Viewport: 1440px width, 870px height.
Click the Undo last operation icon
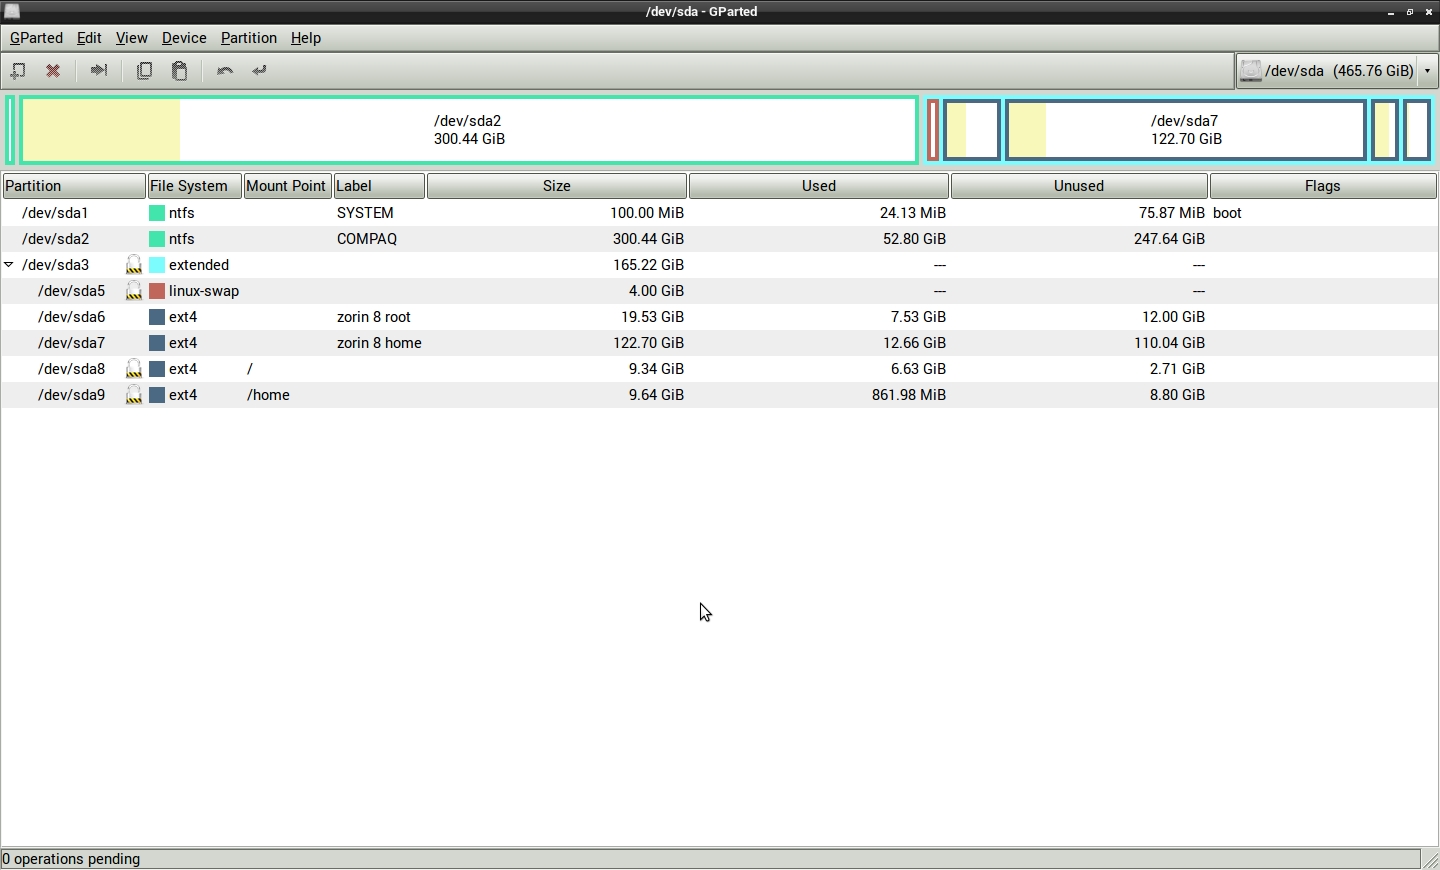coord(225,71)
